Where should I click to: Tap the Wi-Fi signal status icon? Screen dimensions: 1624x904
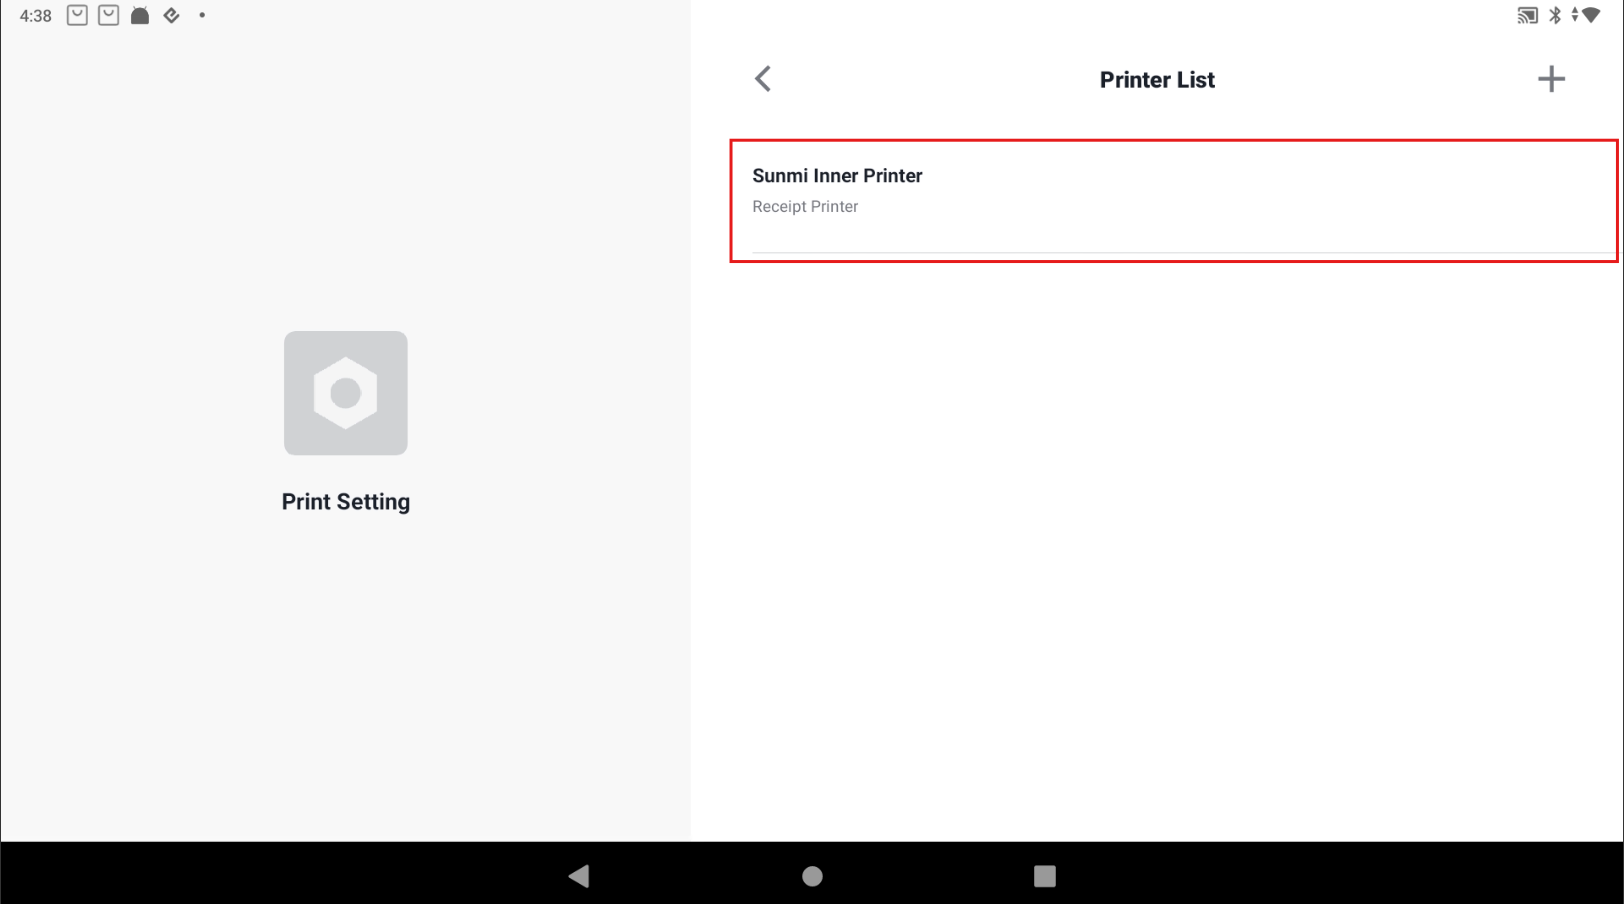(x=1591, y=15)
